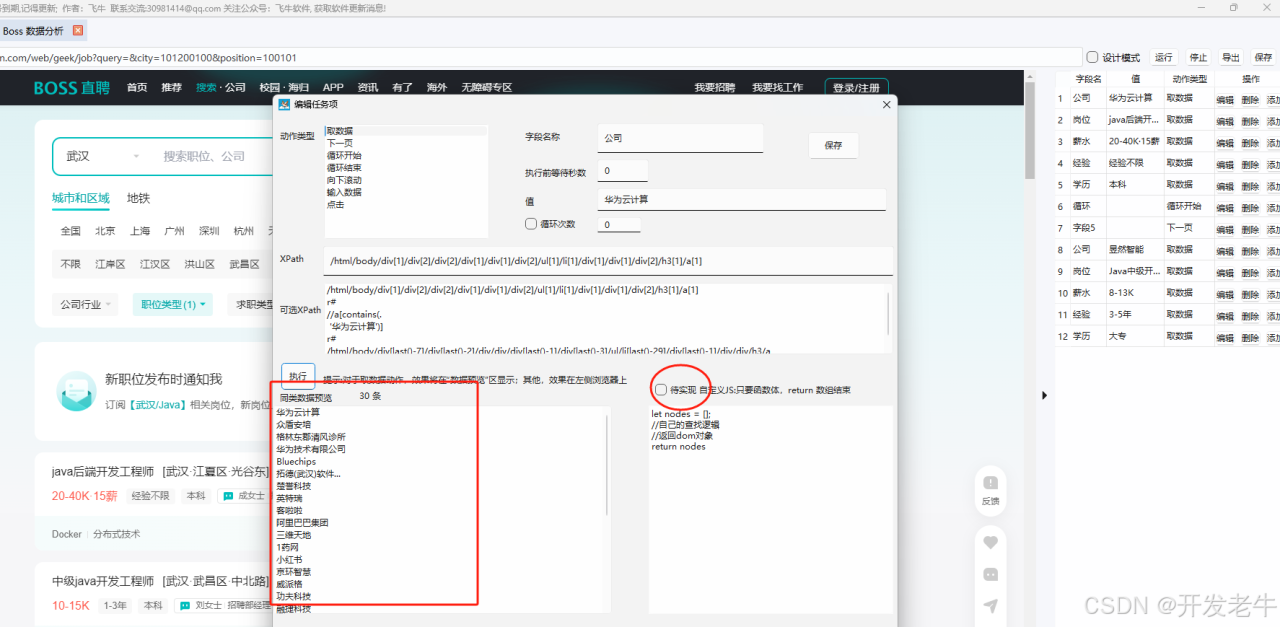
Task: Click 保存 in the 编辑任务项 dialog
Action: pyautogui.click(x=833, y=145)
